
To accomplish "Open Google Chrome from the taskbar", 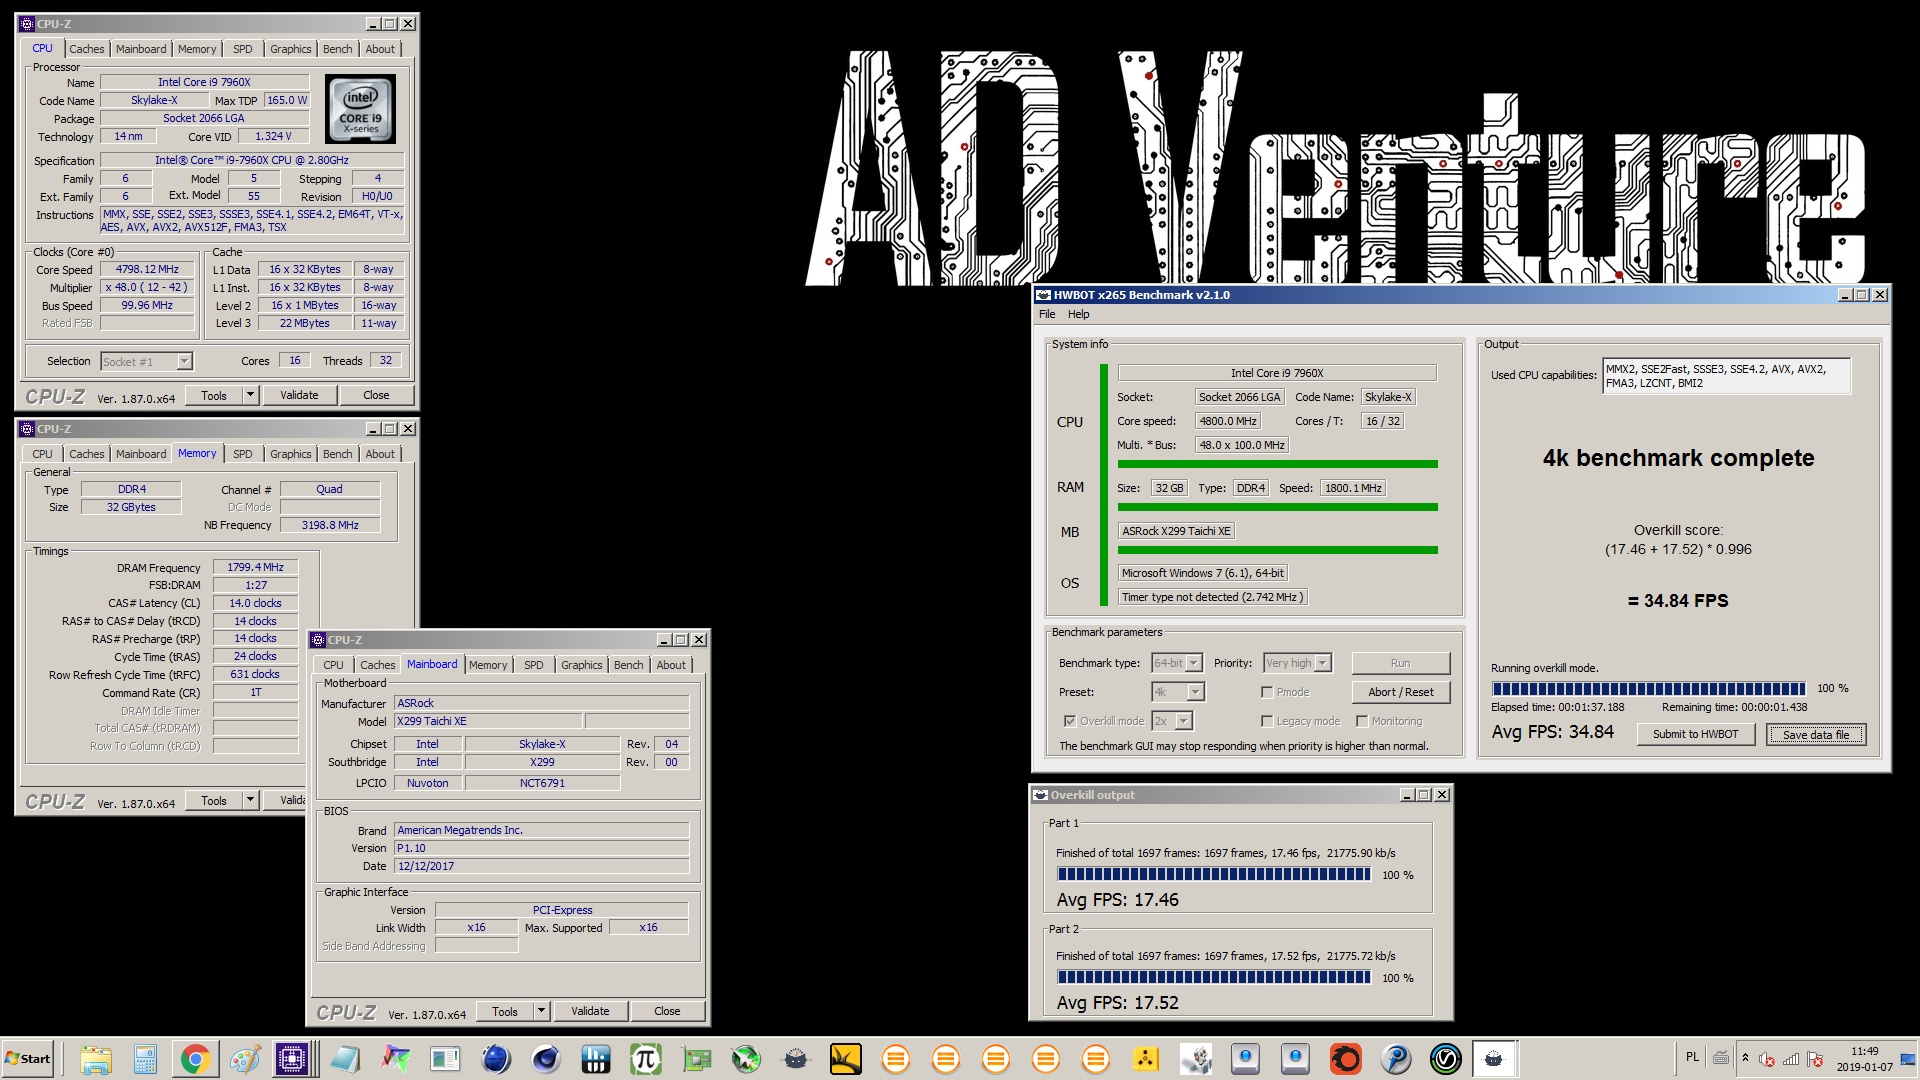I will click(195, 1059).
